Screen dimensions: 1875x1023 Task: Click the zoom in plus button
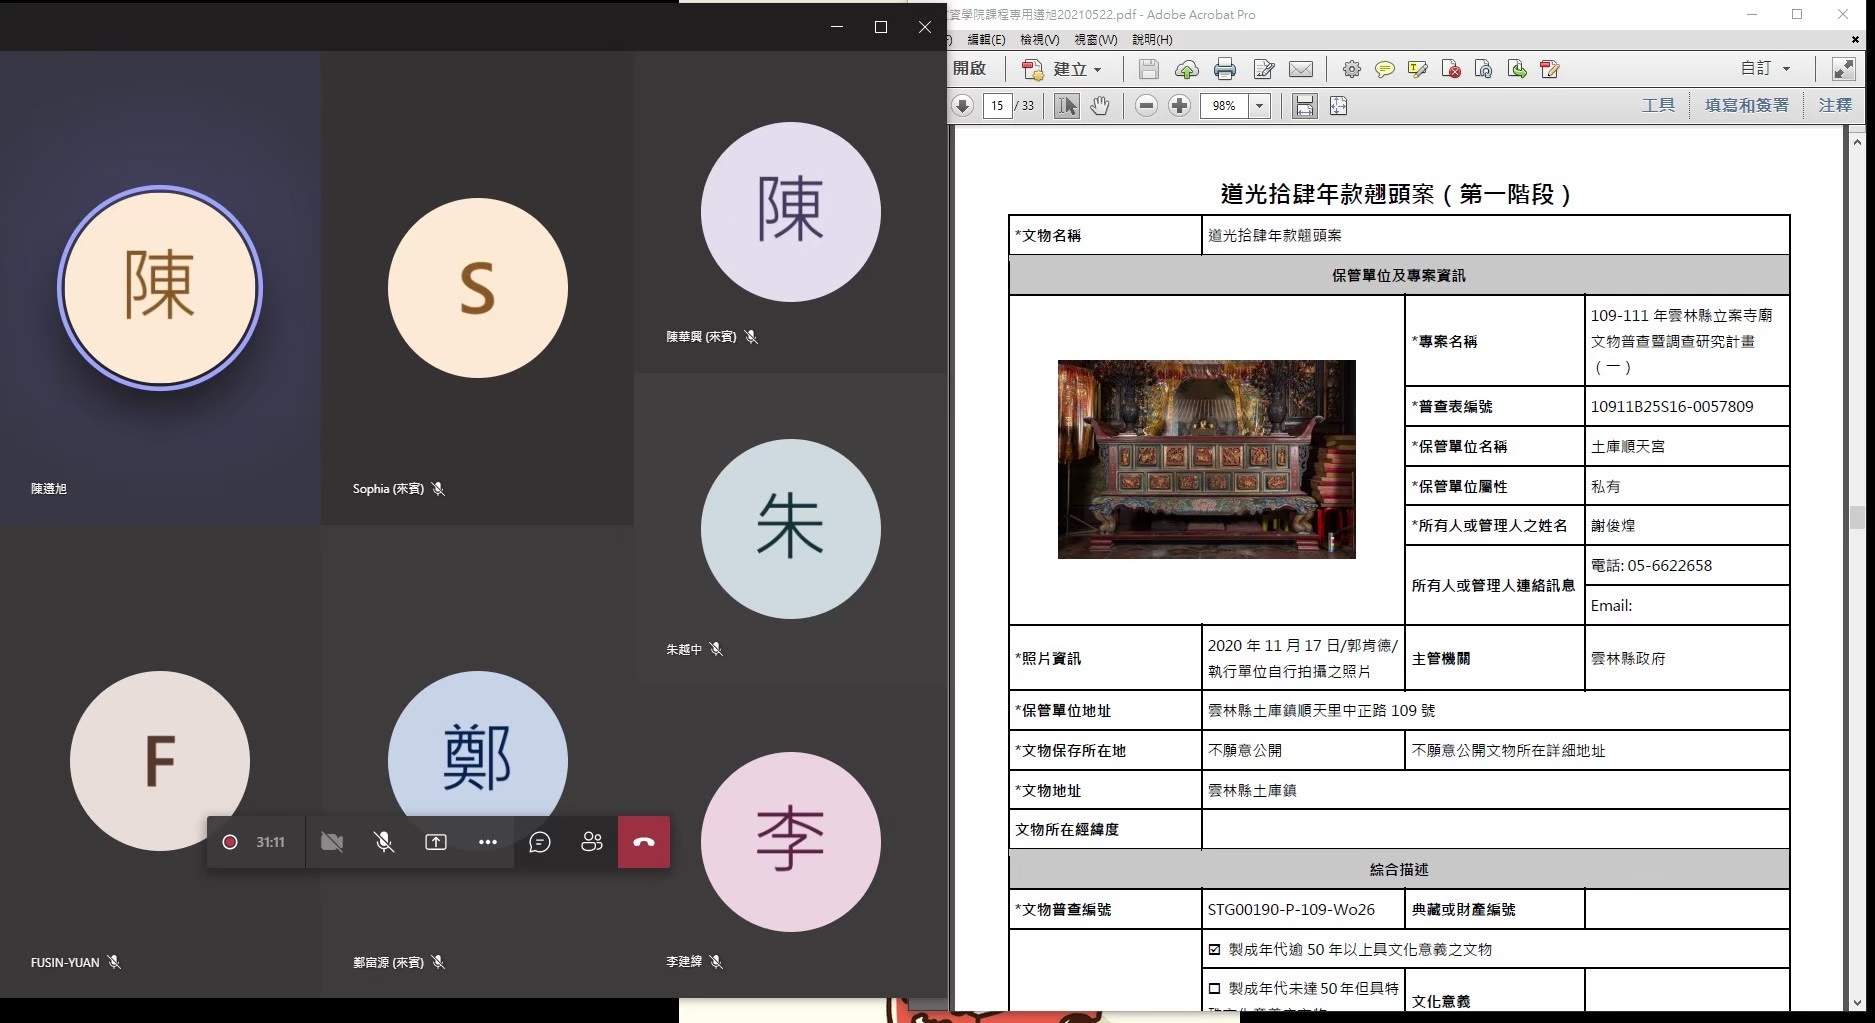click(1179, 106)
